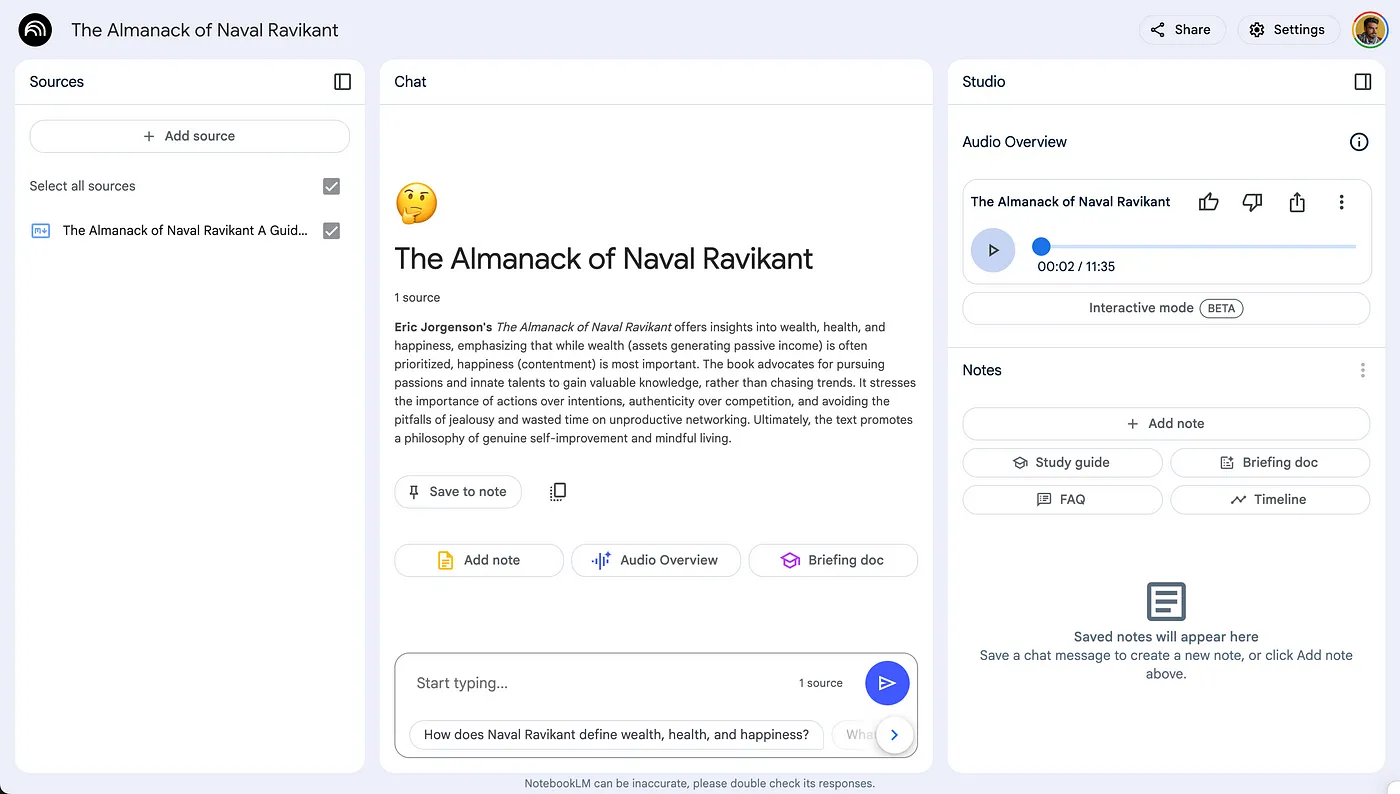Click Add note in the Studio panel

coord(1166,424)
